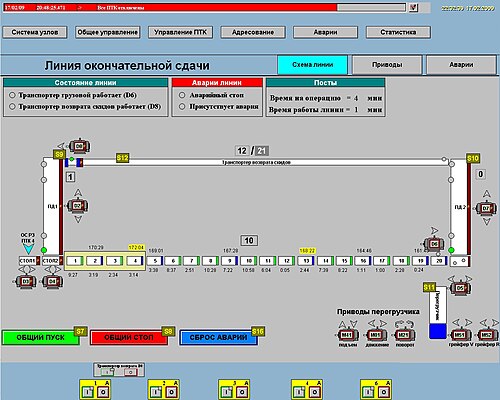Select conveyor position 4
This screenshot has height=400, width=500.
click(135, 261)
